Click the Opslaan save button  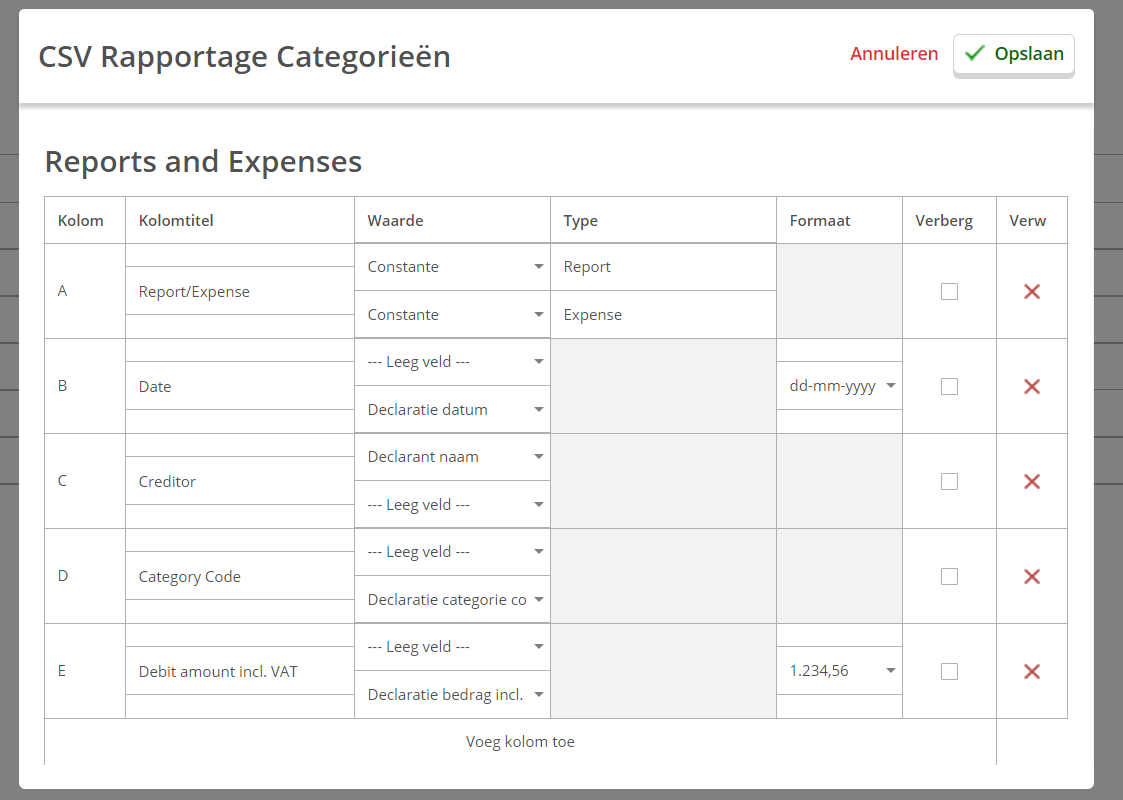(x=1014, y=54)
